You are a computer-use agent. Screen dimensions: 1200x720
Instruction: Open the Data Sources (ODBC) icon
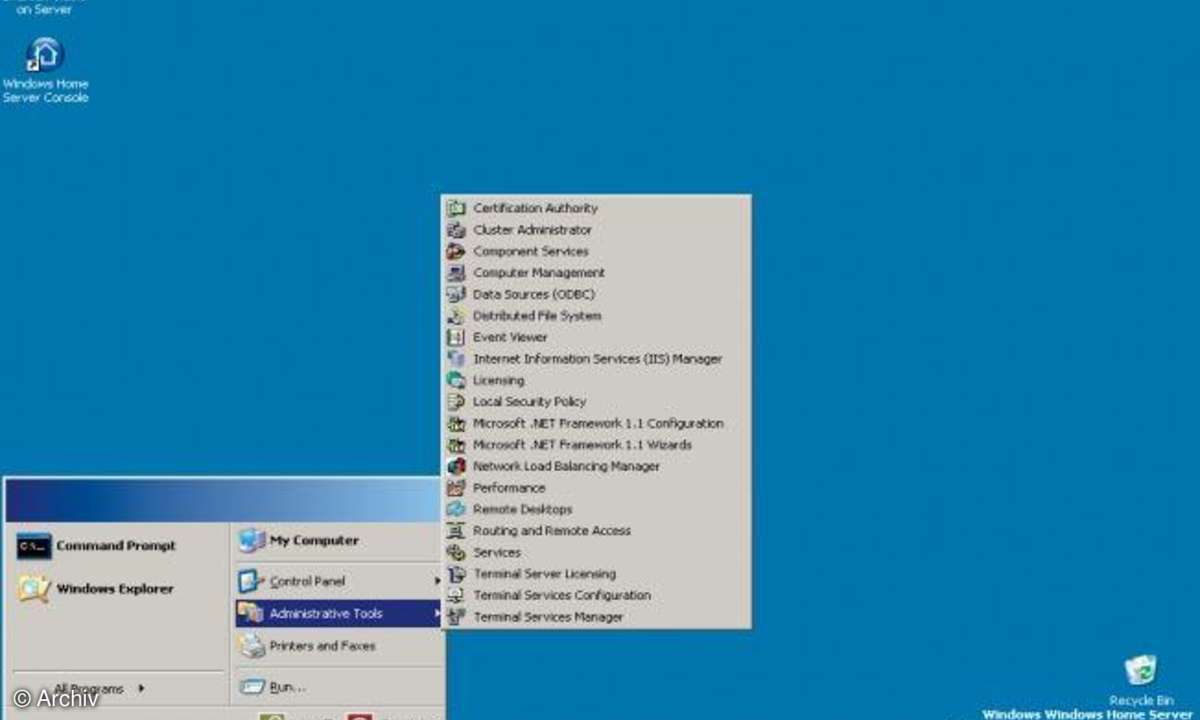(456, 294)
